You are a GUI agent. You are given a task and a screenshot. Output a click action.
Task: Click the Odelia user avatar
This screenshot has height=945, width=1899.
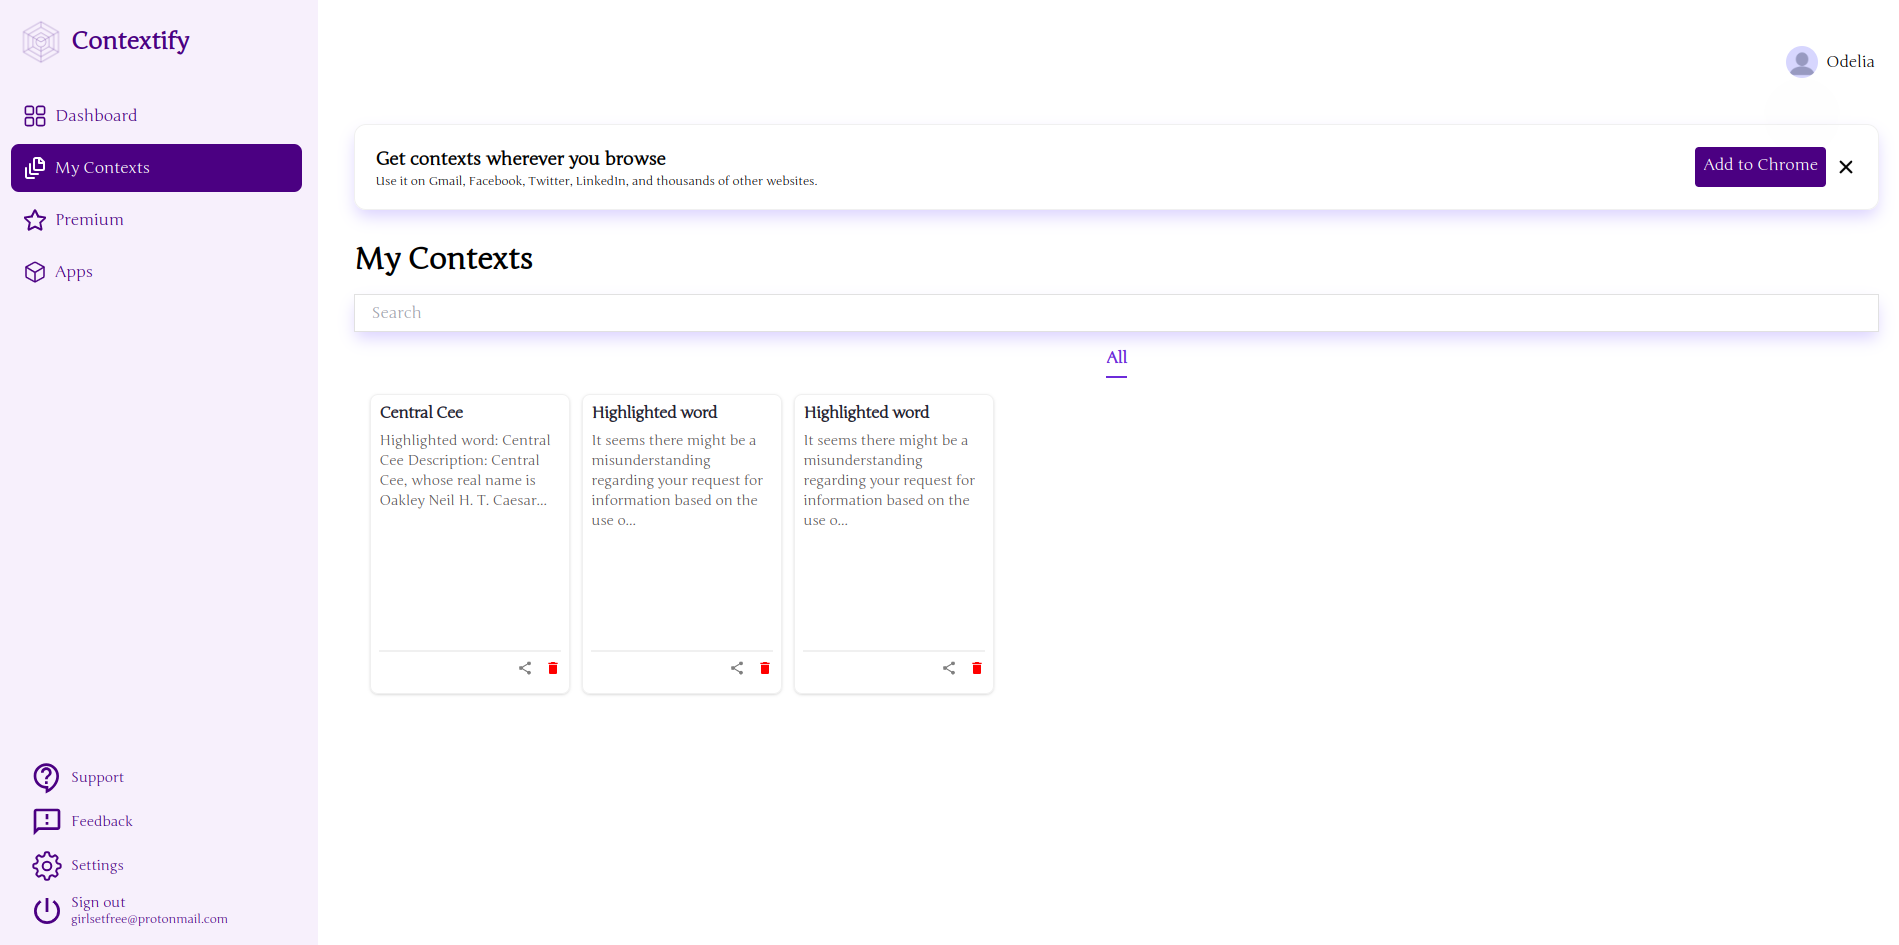tap(1802, 62)
